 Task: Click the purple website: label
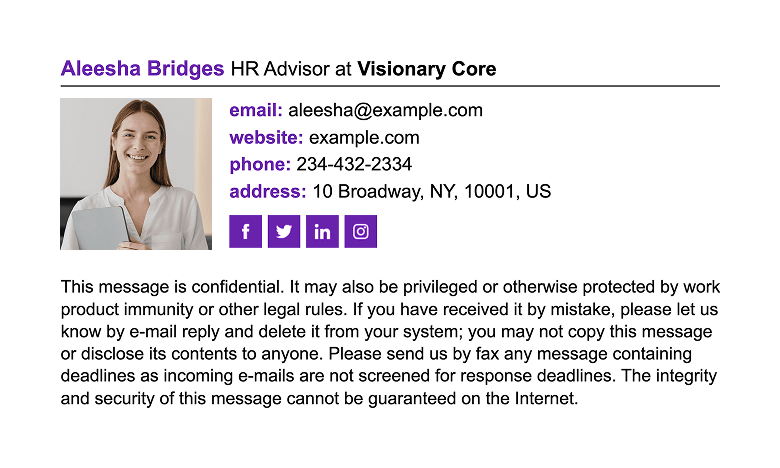click(x=266, y=138)
